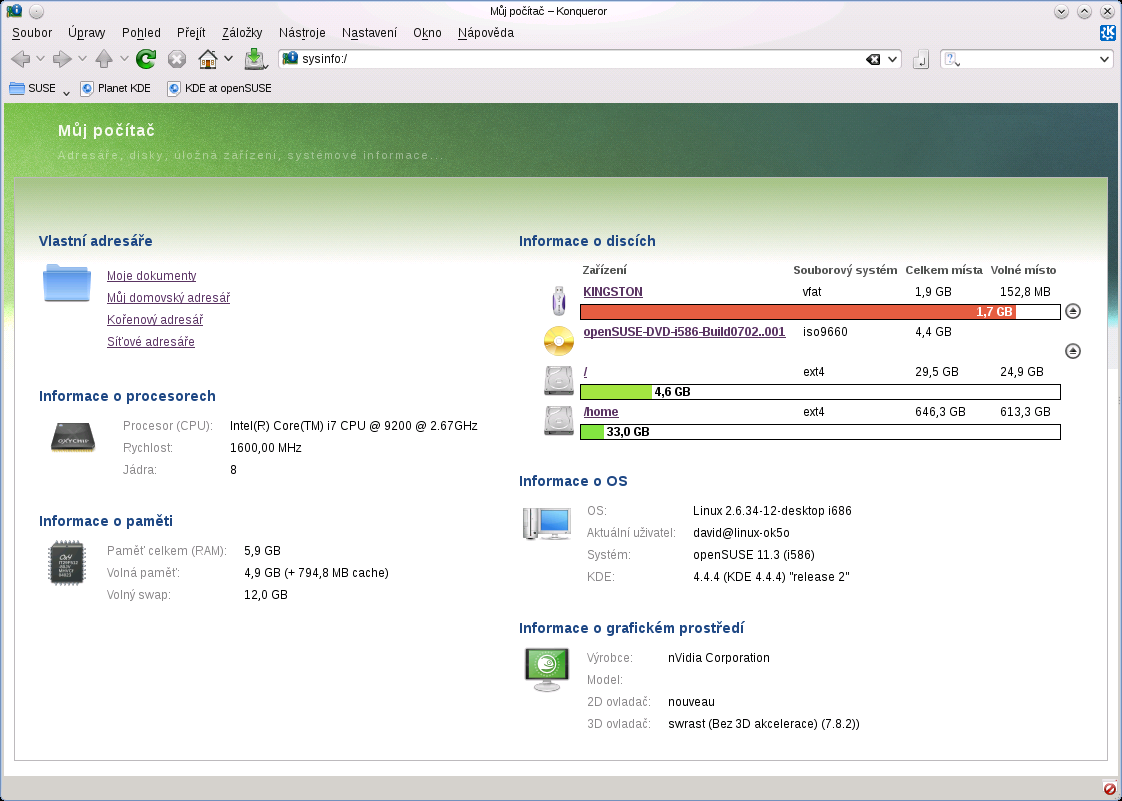Click the status bar blocked icon

click(x=1108, y=788)
